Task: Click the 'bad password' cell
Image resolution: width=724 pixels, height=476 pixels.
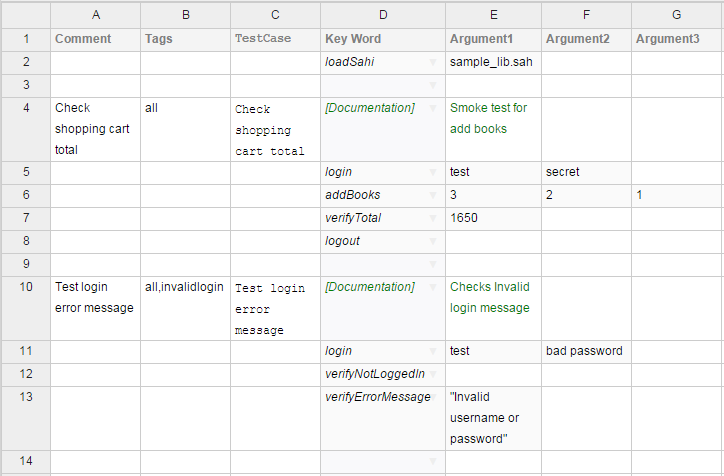Action: (586, 351)
